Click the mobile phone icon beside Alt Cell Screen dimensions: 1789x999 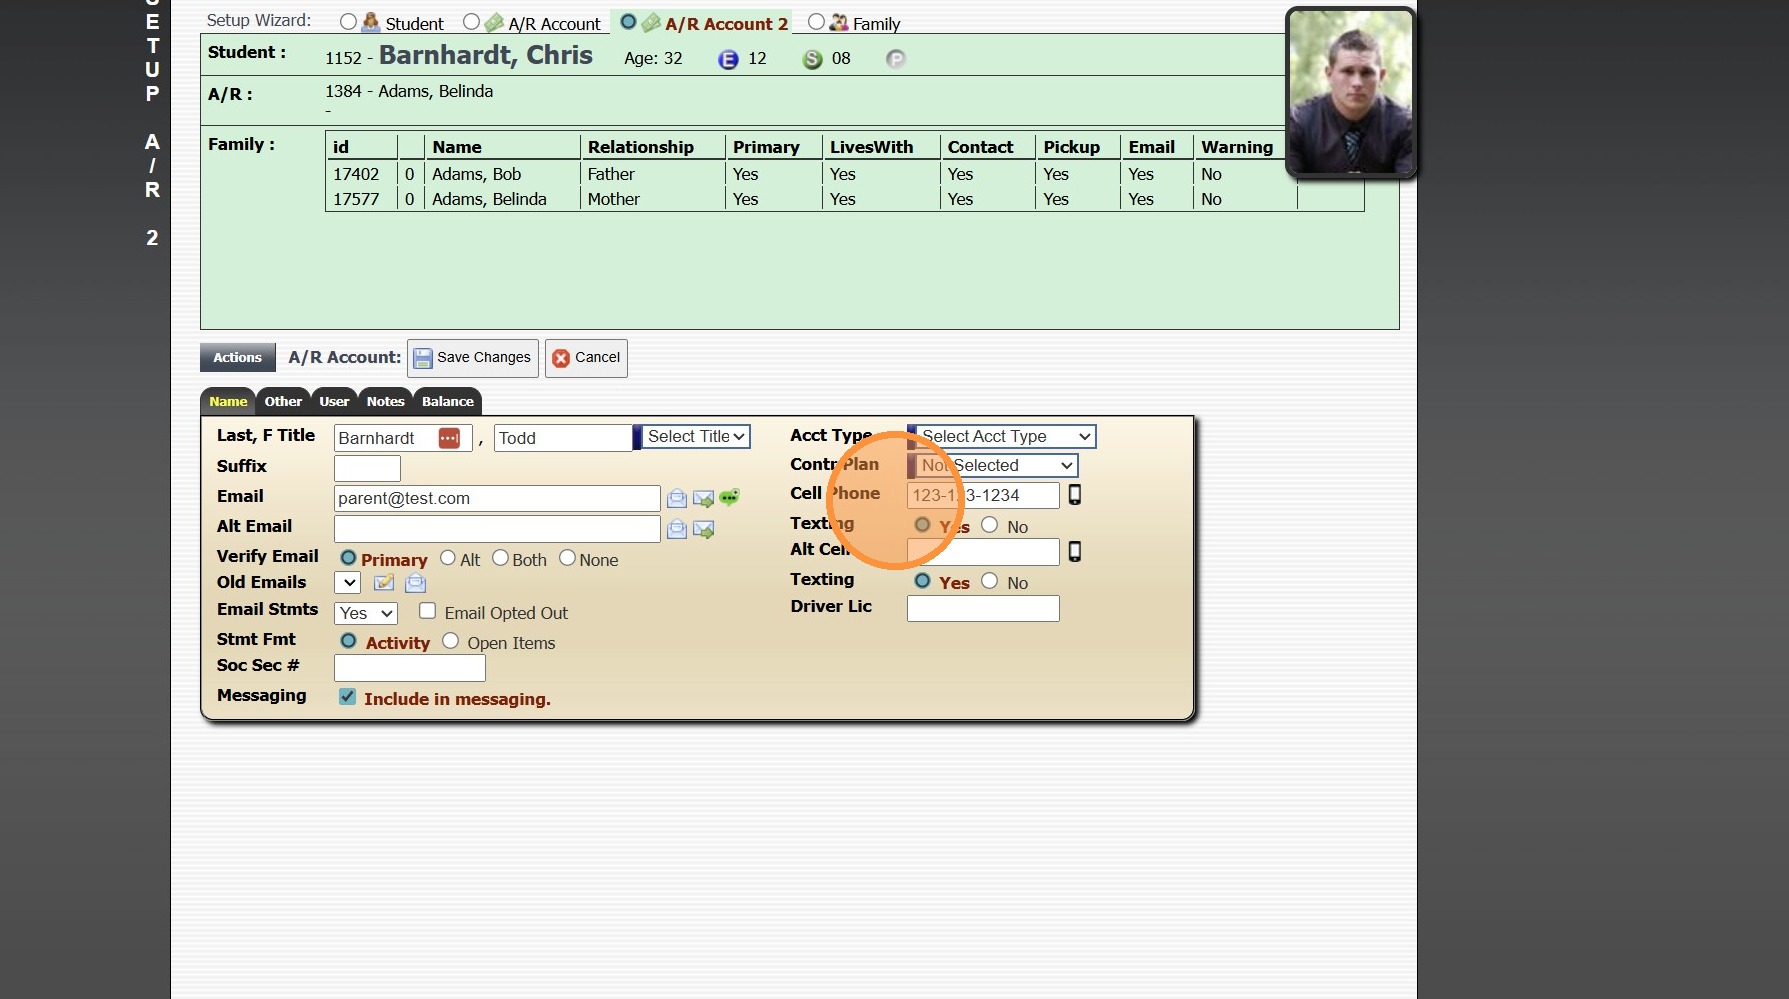[x=1075, y=551]
